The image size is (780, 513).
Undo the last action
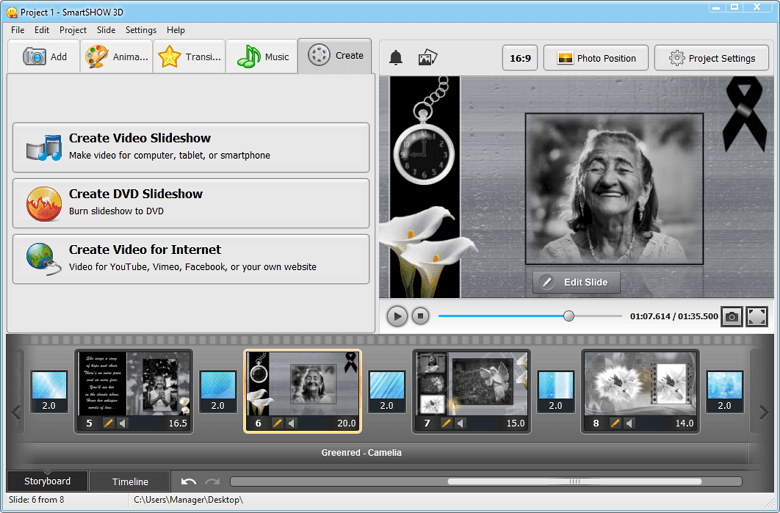[189, 482]
